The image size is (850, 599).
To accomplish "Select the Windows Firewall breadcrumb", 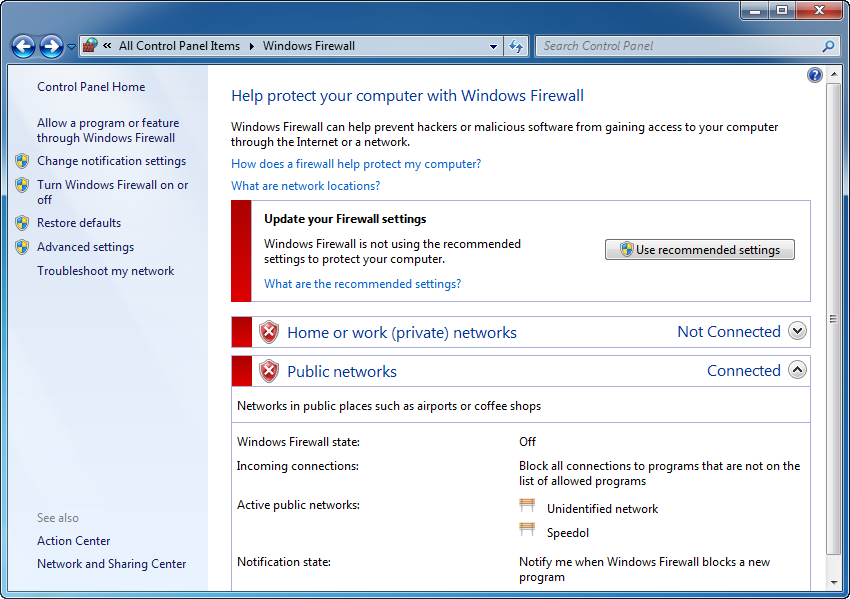I will point(309,46).
